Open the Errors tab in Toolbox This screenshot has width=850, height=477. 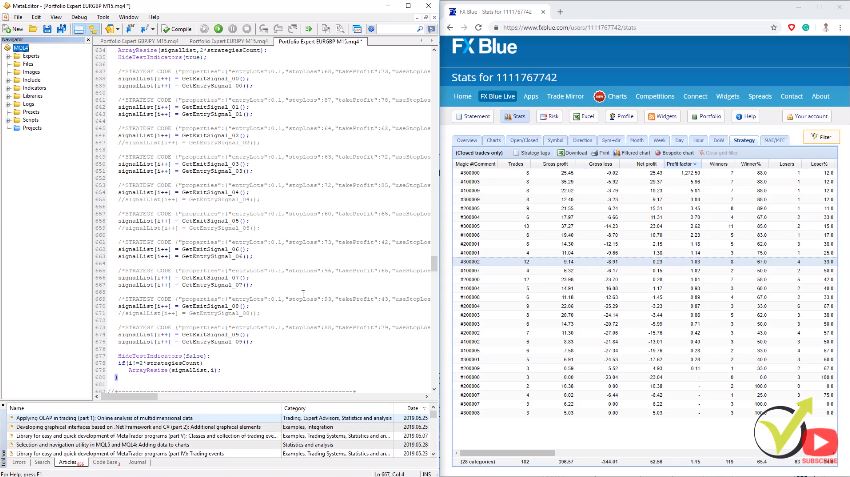pos(19,462)
